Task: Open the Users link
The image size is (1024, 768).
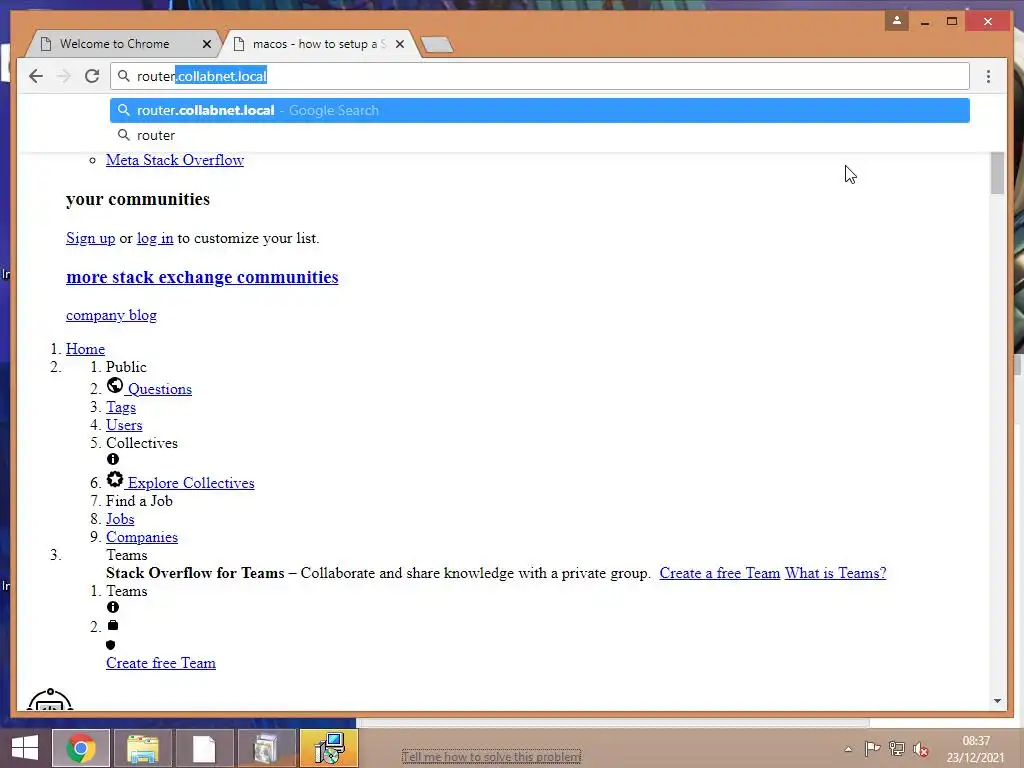Action: tap(124, 425)
